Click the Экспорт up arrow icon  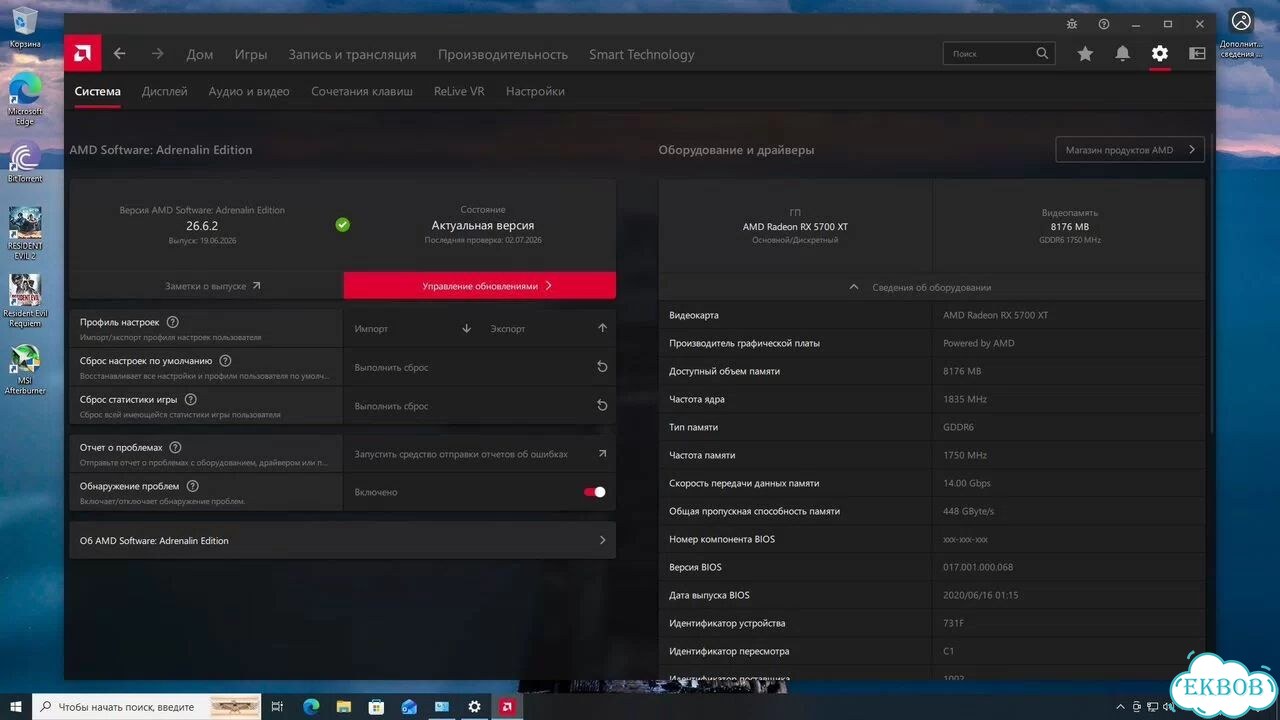(x=602, y=328)
